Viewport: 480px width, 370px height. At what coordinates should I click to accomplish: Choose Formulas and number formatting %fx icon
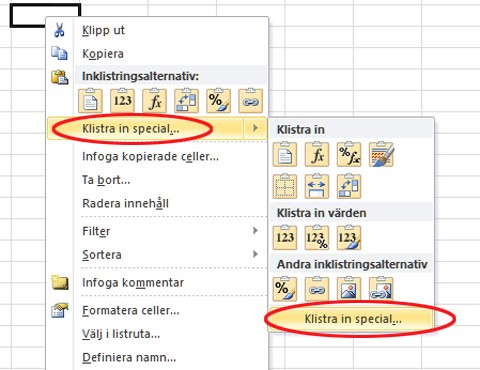pyautogui.click(x=349, y=154)
